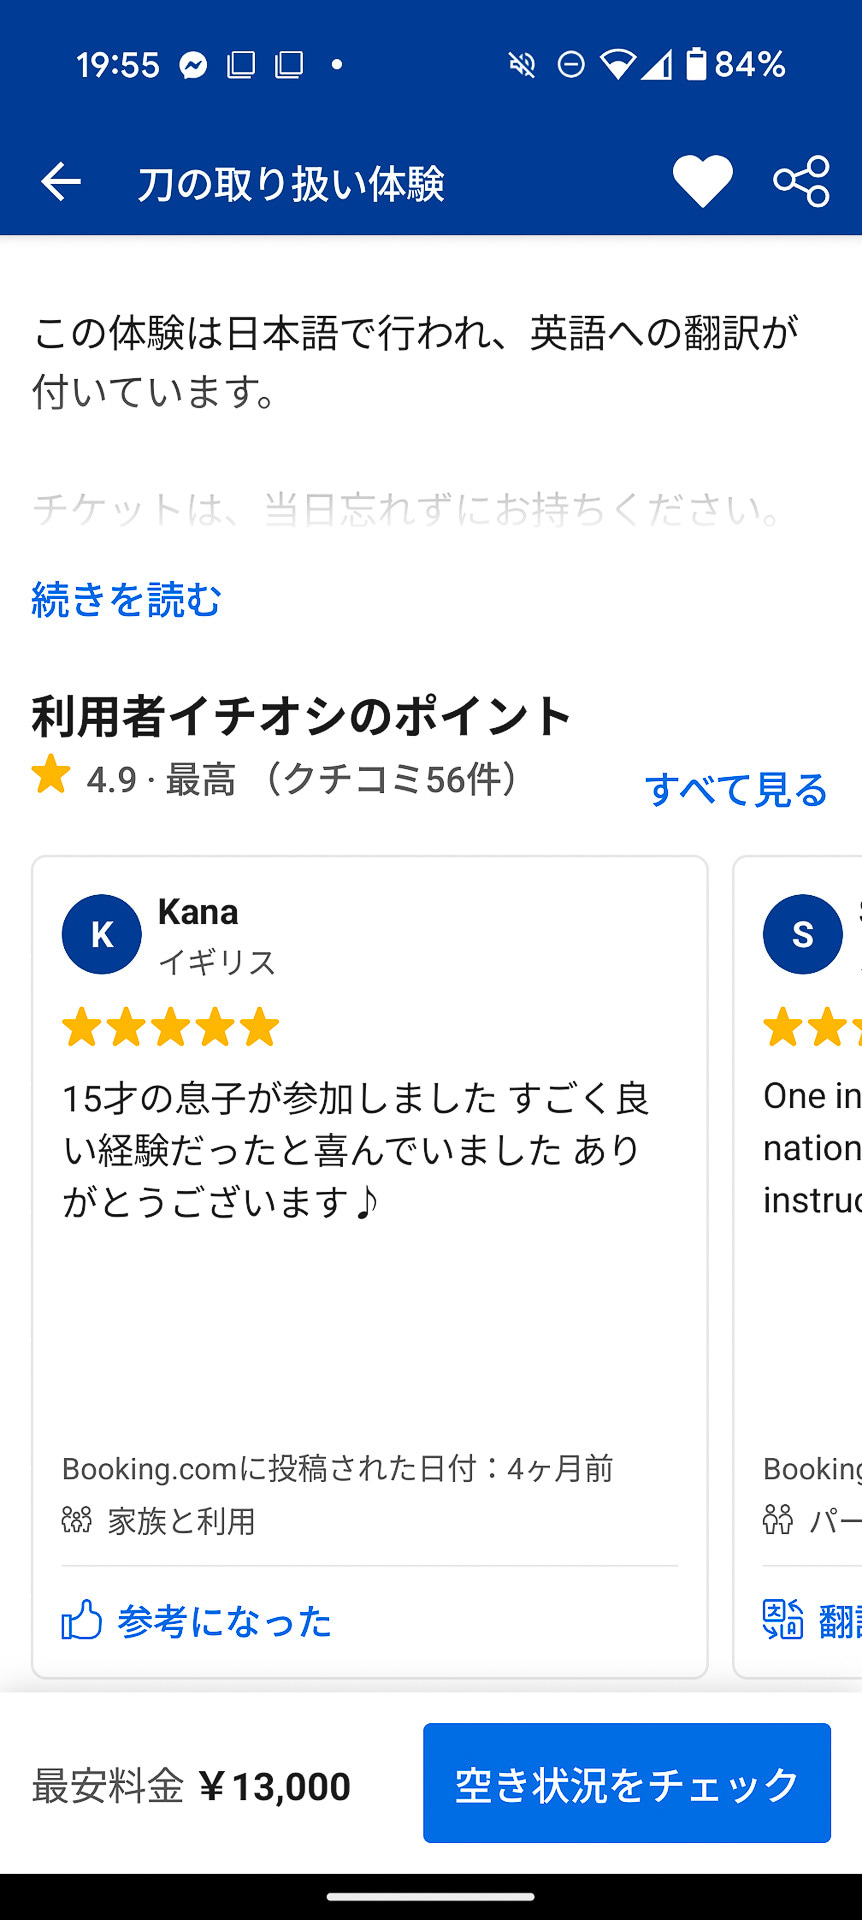Tap the five-star rating row on Kana's review

point(170,1026)
